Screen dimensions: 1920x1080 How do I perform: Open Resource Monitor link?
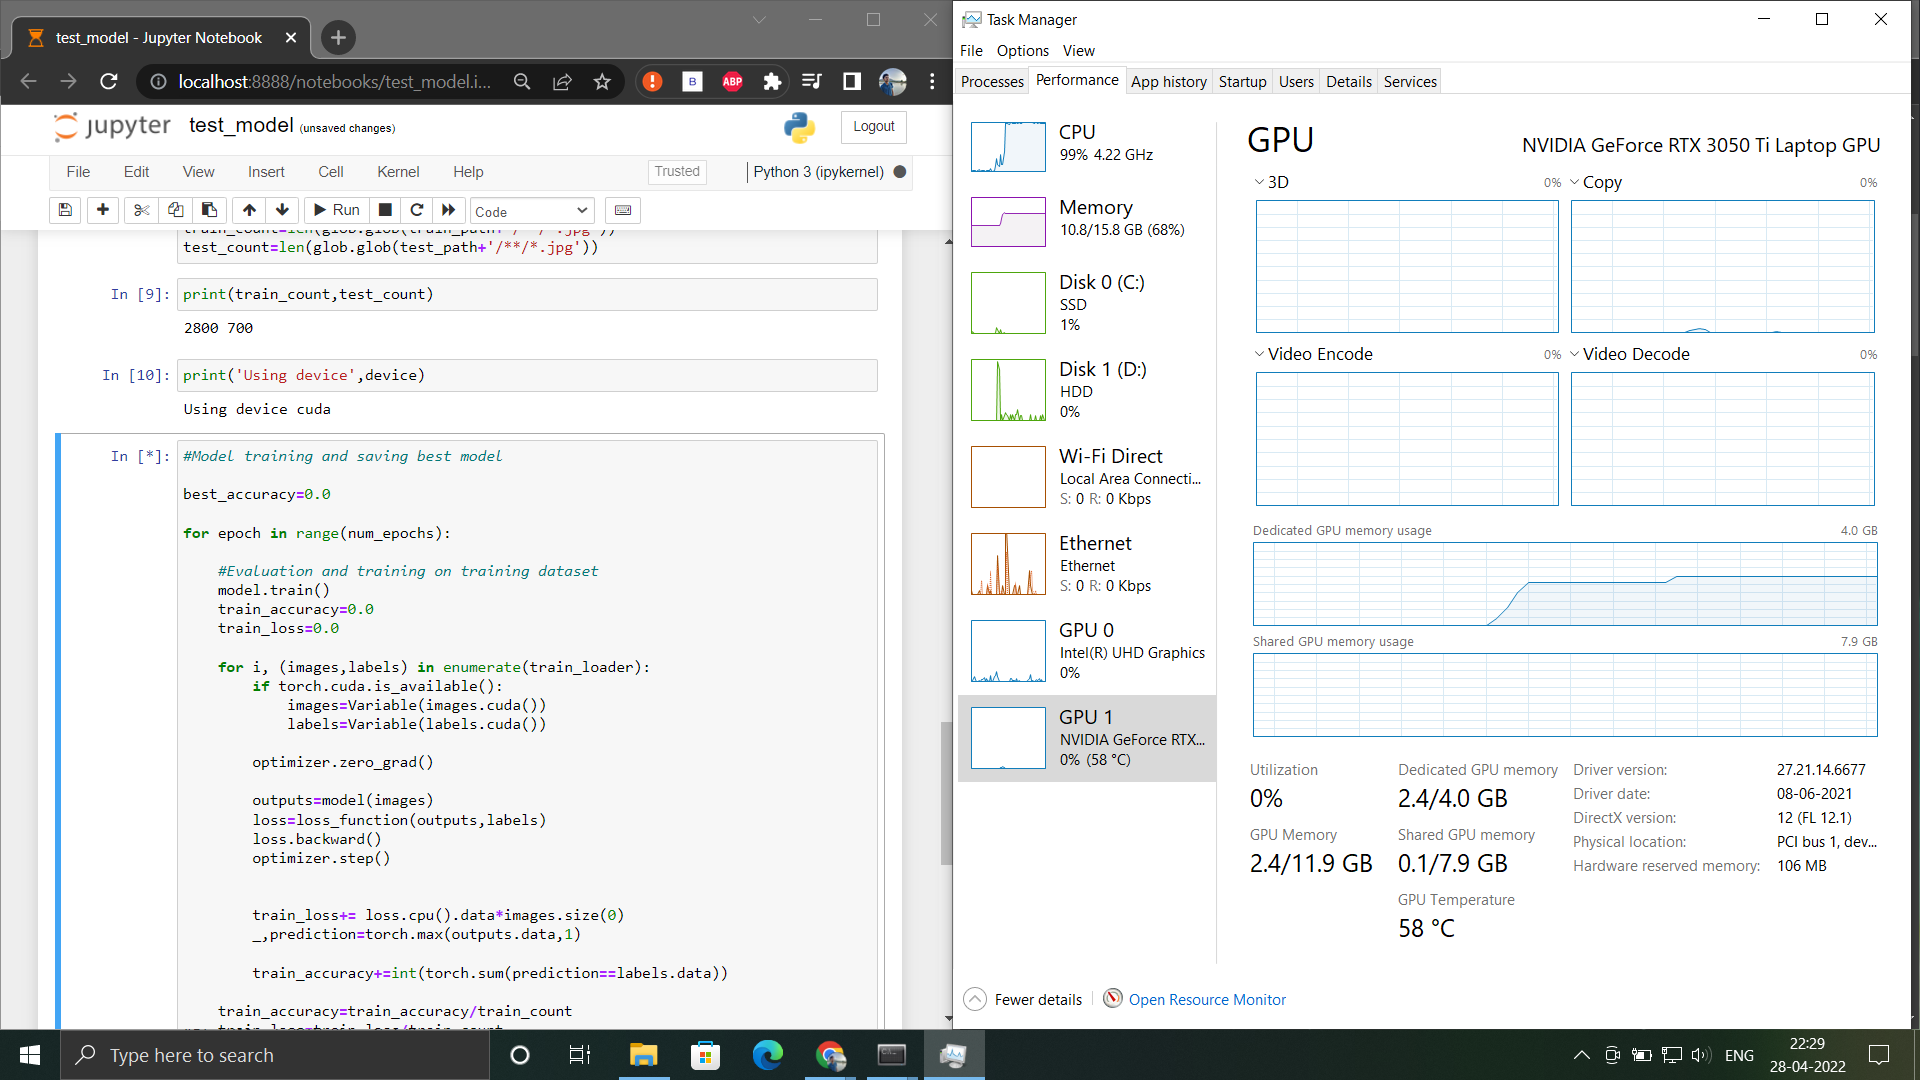click(1207, 999)
